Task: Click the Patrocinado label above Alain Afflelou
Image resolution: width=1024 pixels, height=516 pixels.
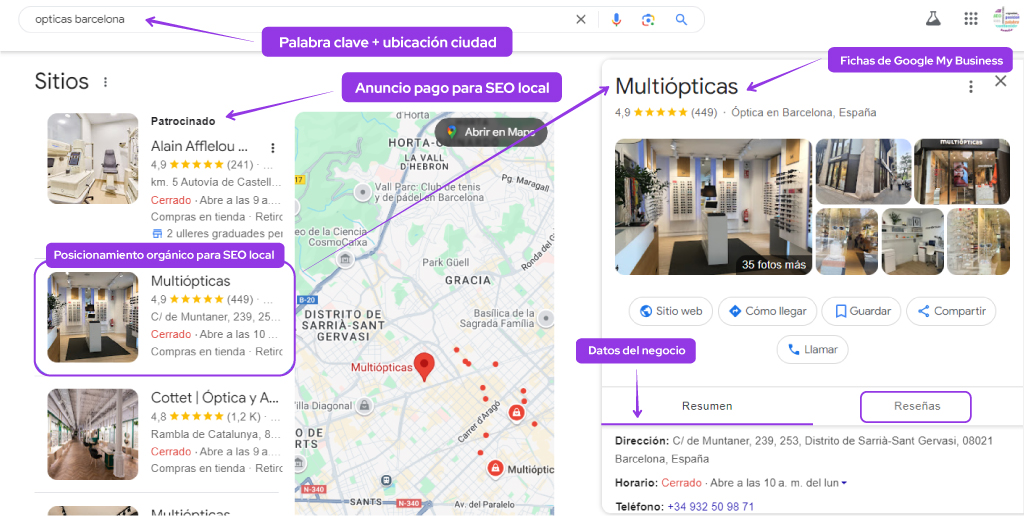Action: tap(183, 121)
